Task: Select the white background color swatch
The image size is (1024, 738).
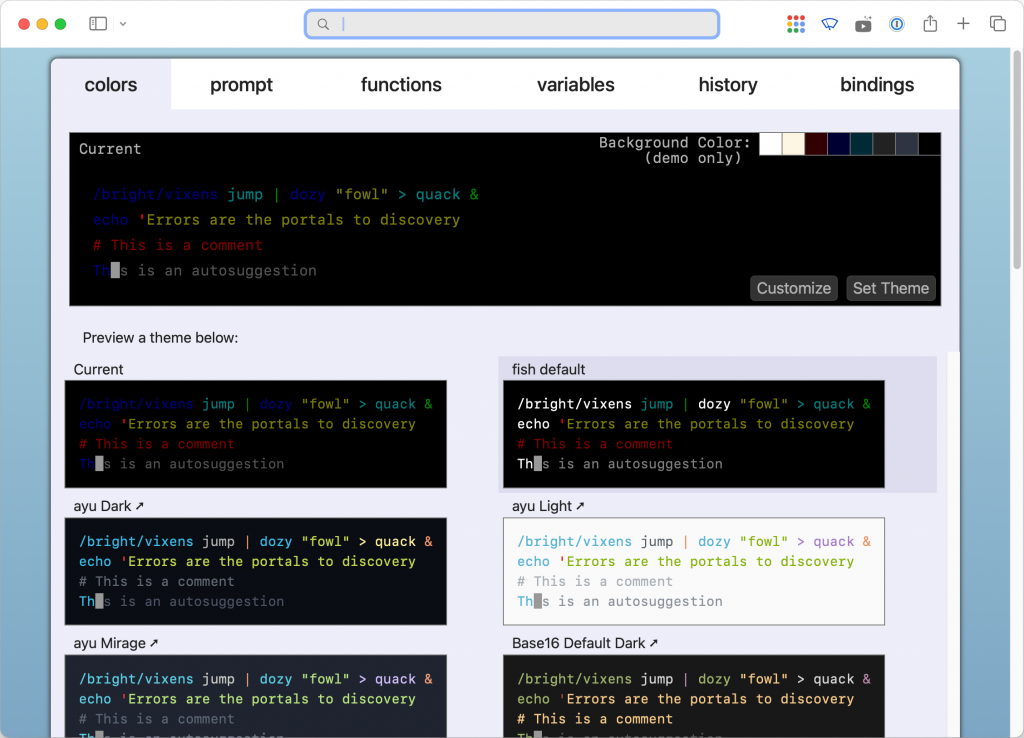Action: tap(771, 144)
